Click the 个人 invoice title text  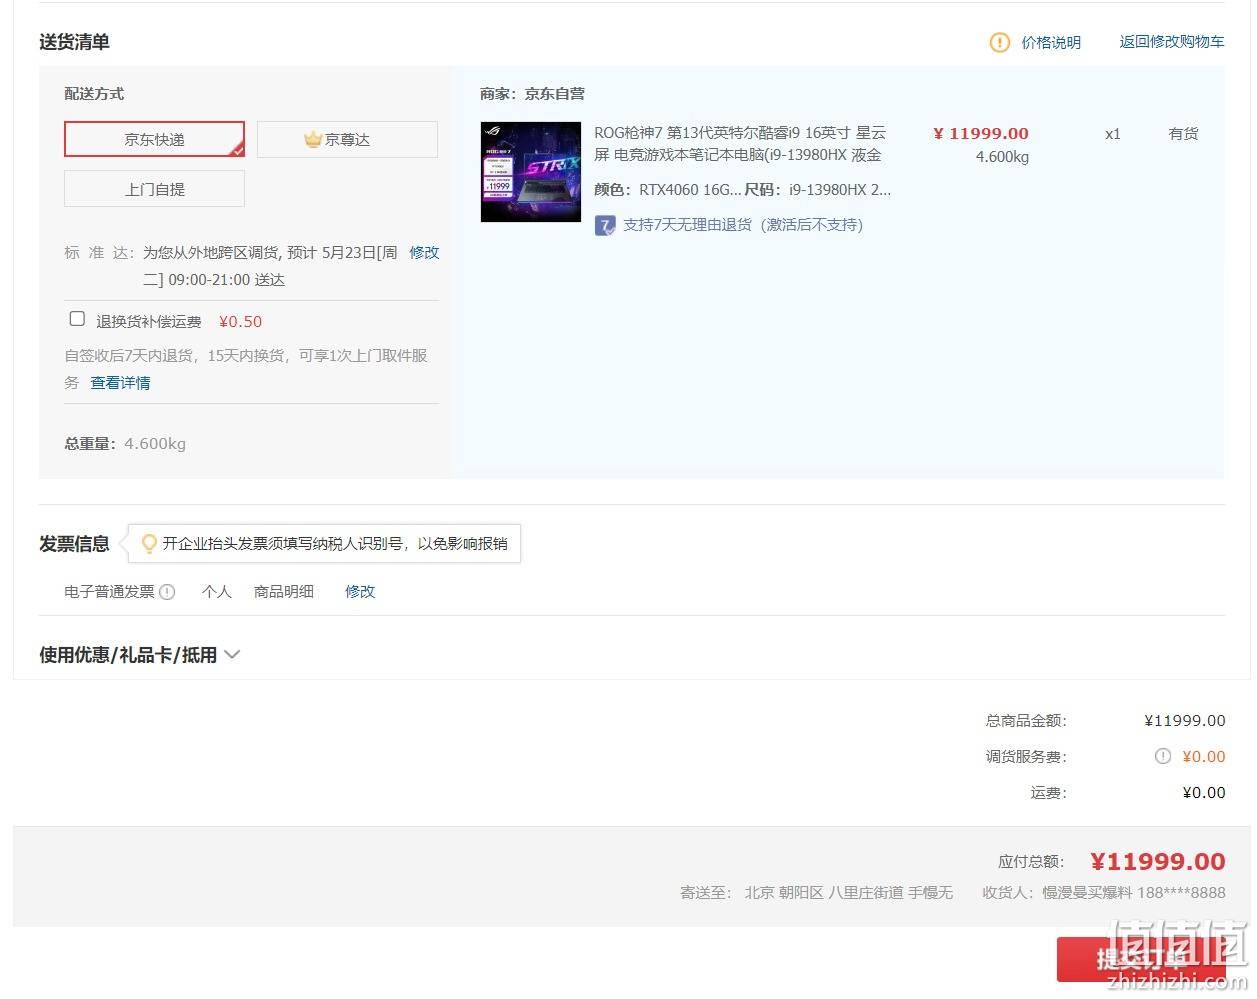(216, 592)
